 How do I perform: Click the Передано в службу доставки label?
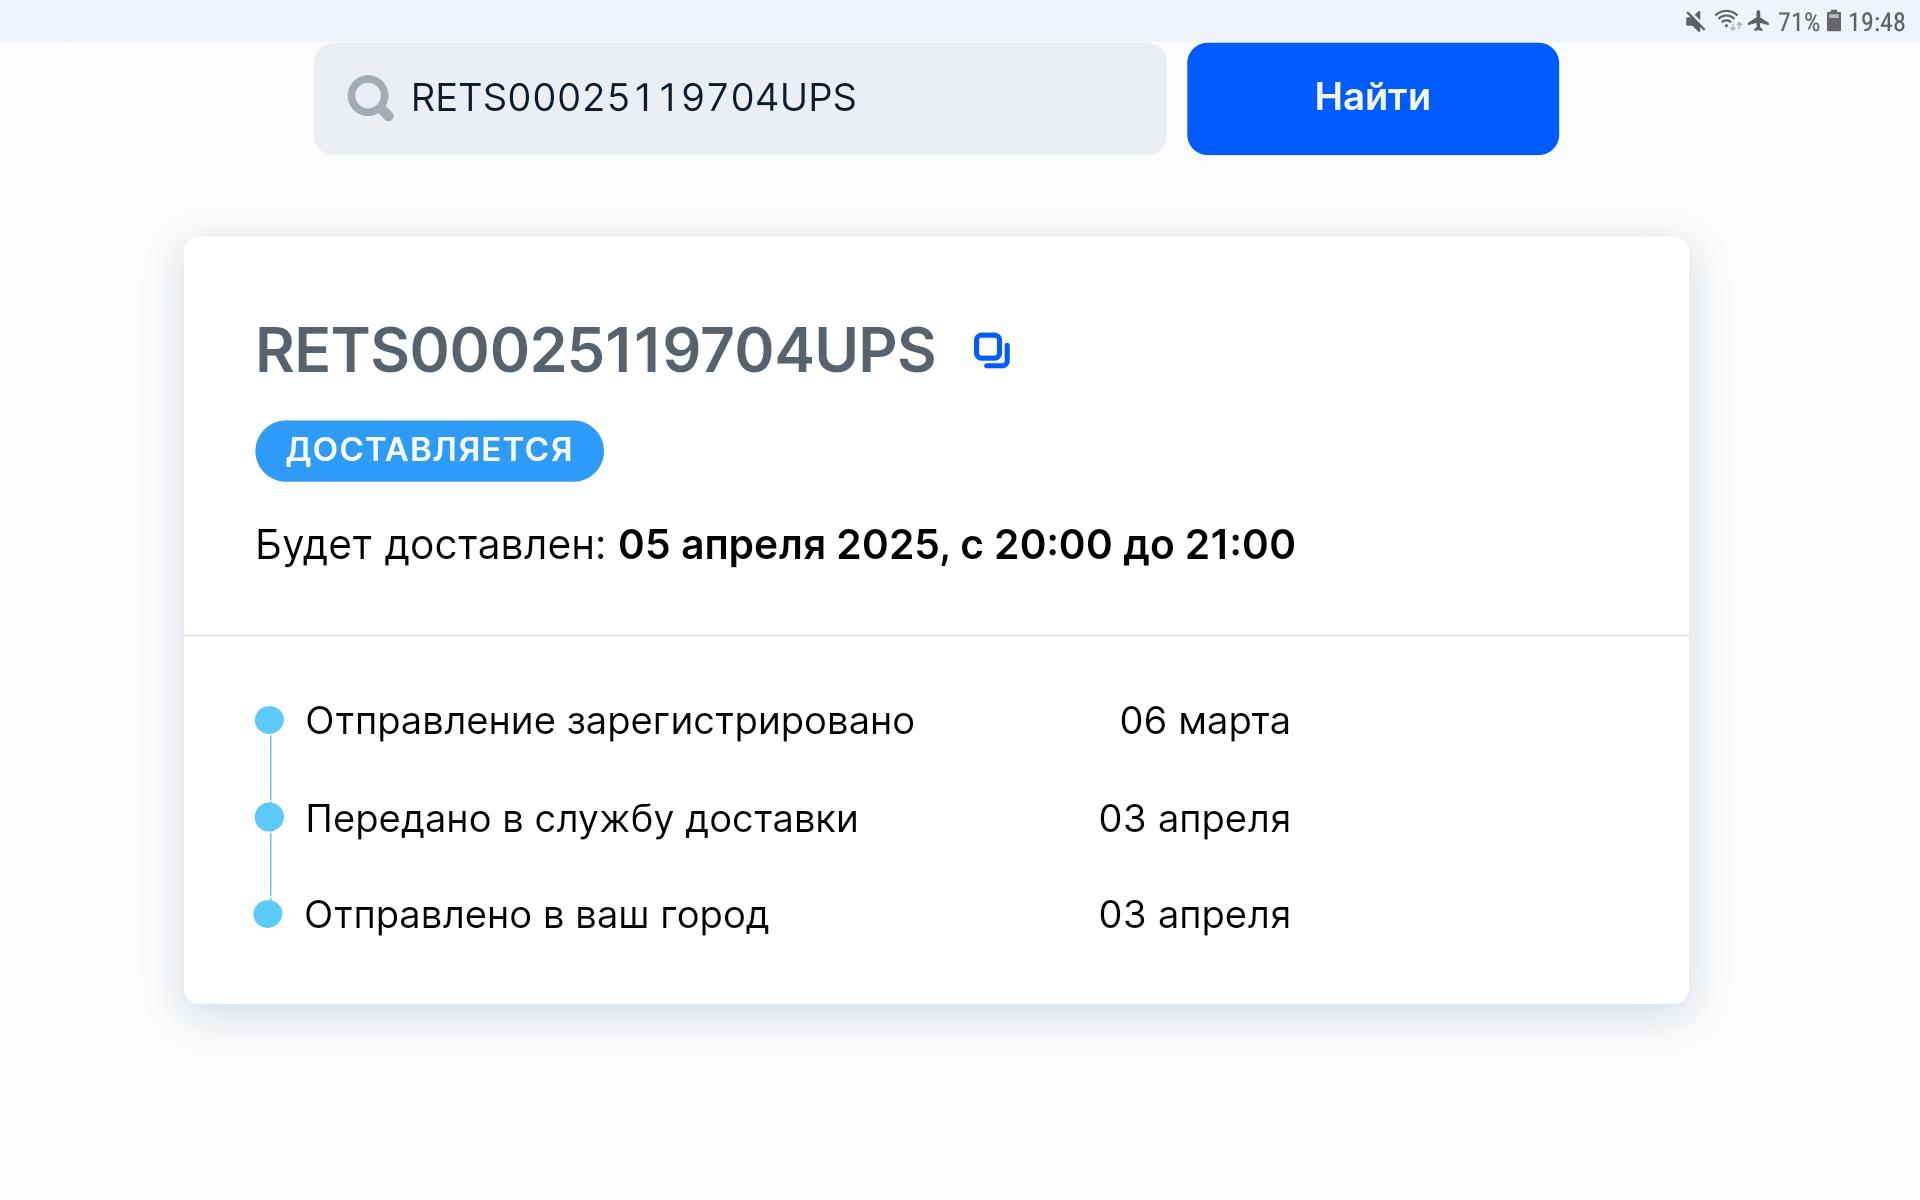coord(581,818)
